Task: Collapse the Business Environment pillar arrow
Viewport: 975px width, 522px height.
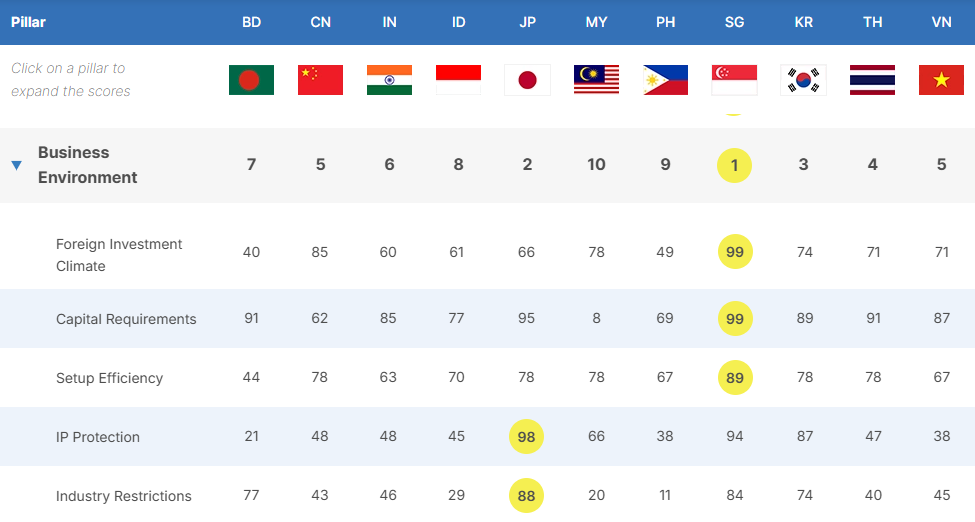Action: [x=16, y=166]
